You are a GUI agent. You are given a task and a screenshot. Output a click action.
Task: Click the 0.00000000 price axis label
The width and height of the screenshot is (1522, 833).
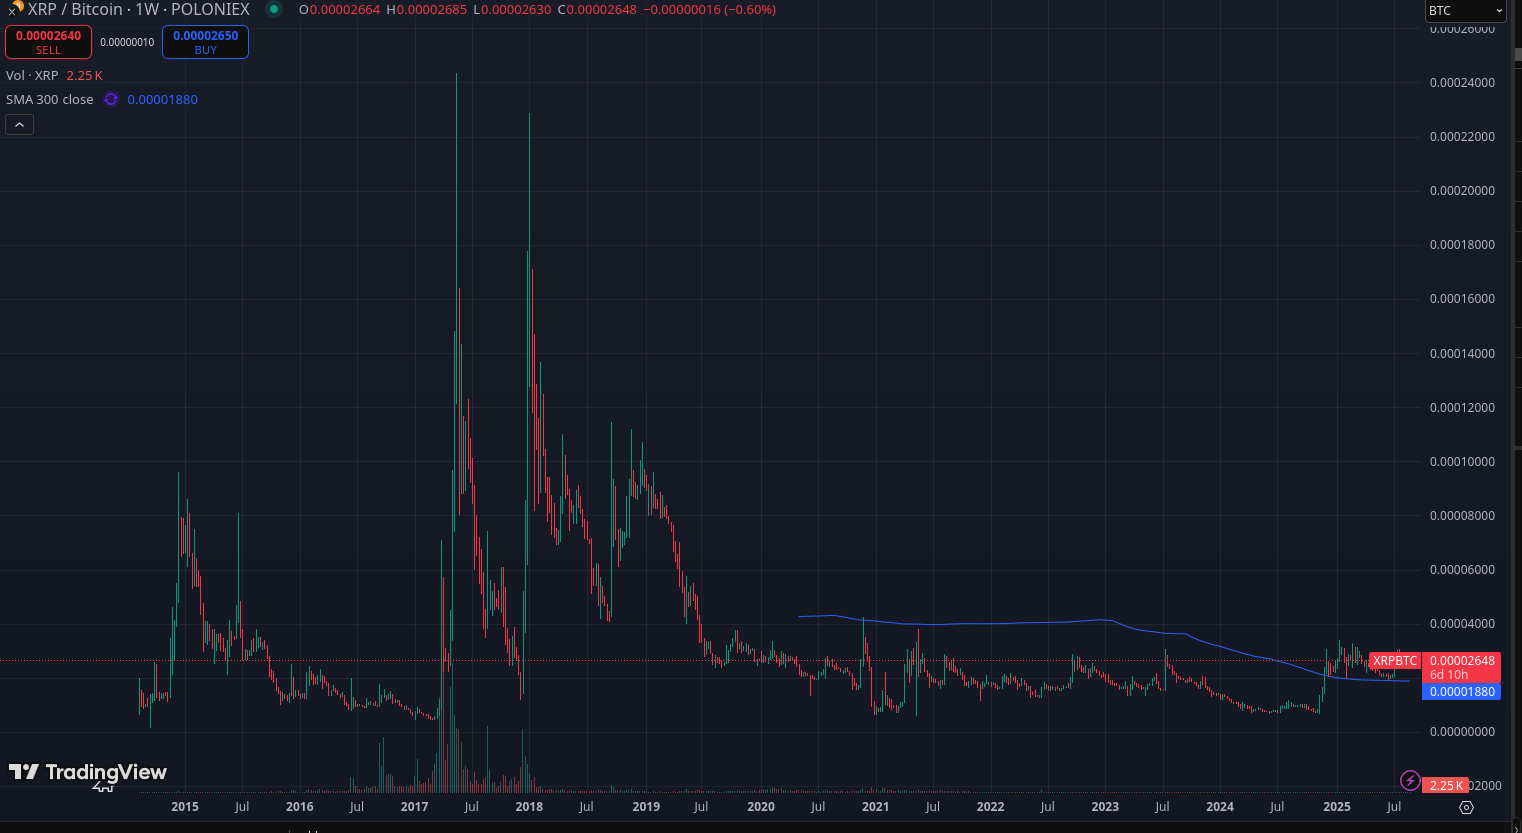click(x=1462, y=732)
